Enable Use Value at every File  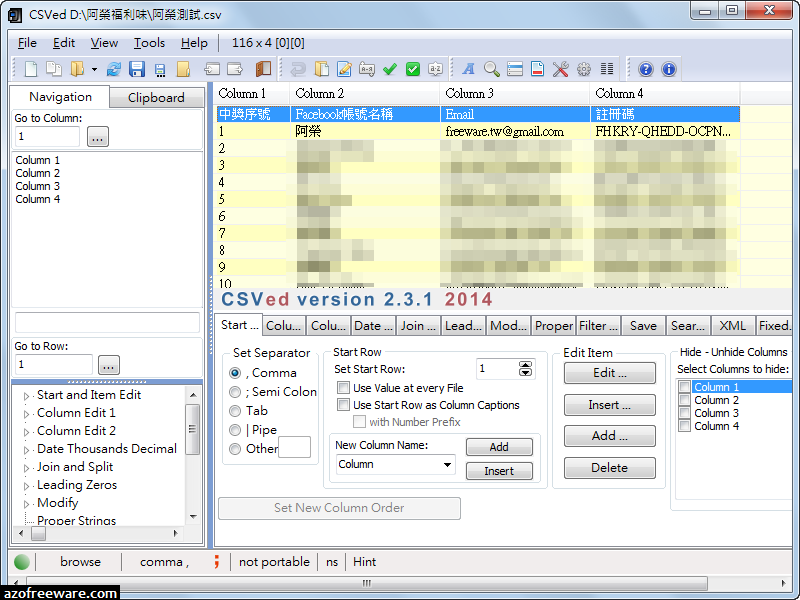[x=343, y=388]
